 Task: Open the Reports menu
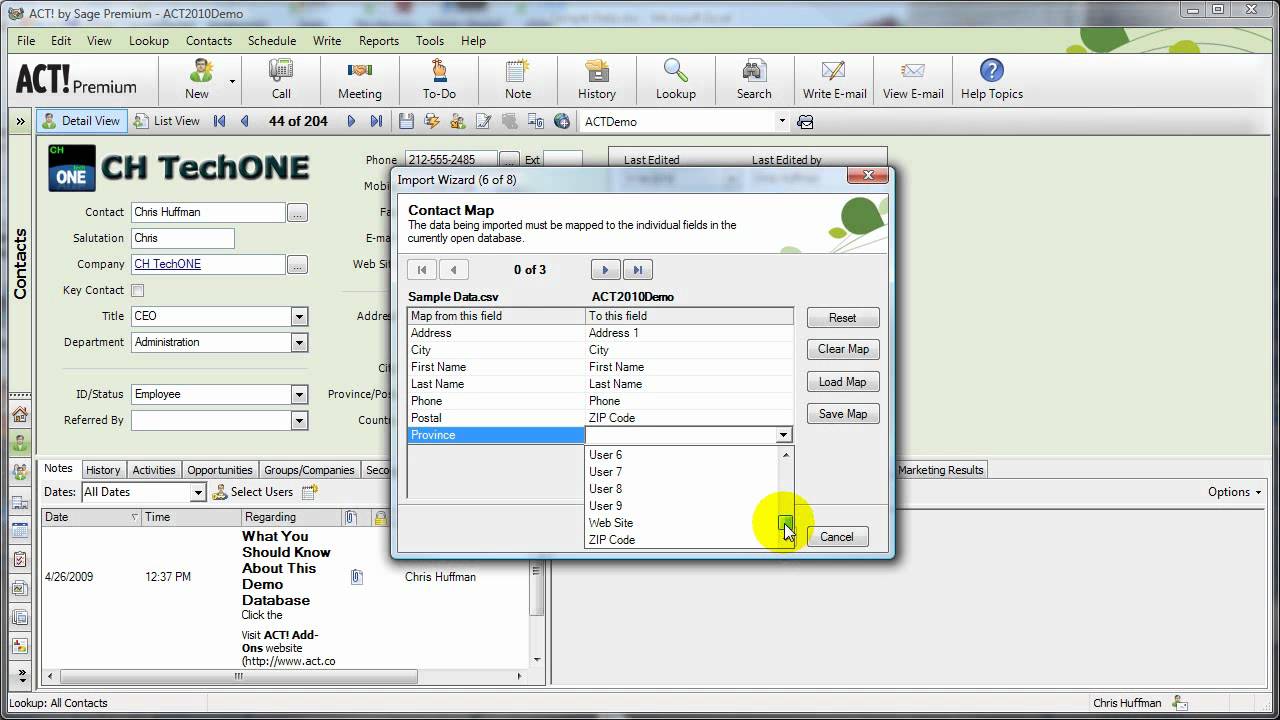click(x=379, y=41)
